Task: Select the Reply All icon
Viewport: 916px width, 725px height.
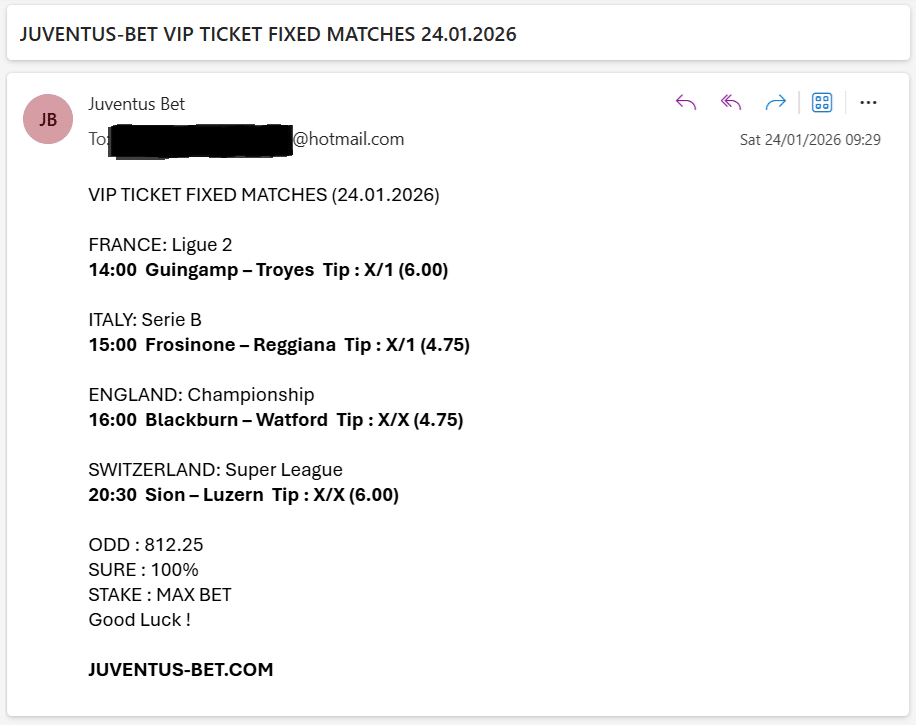Action: (x=730, y=102)
